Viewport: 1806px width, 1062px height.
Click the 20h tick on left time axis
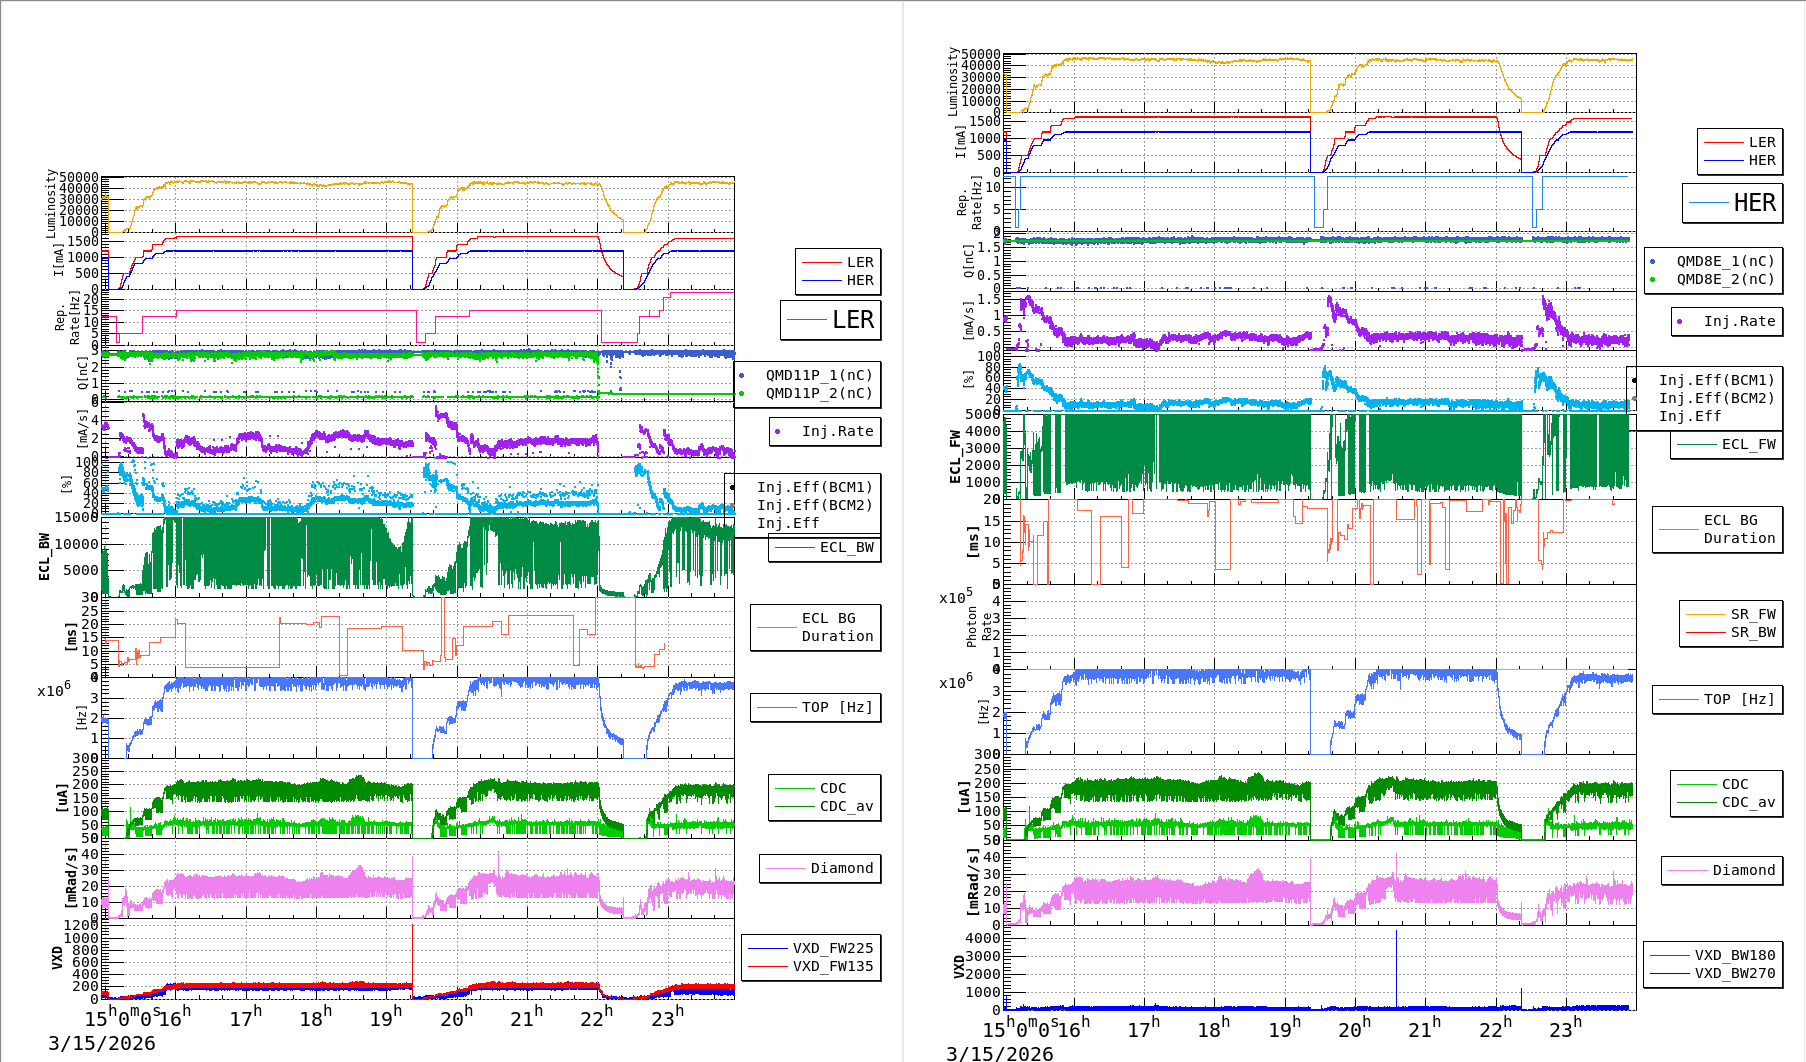pyautogui.click(x=455, y=1018)
